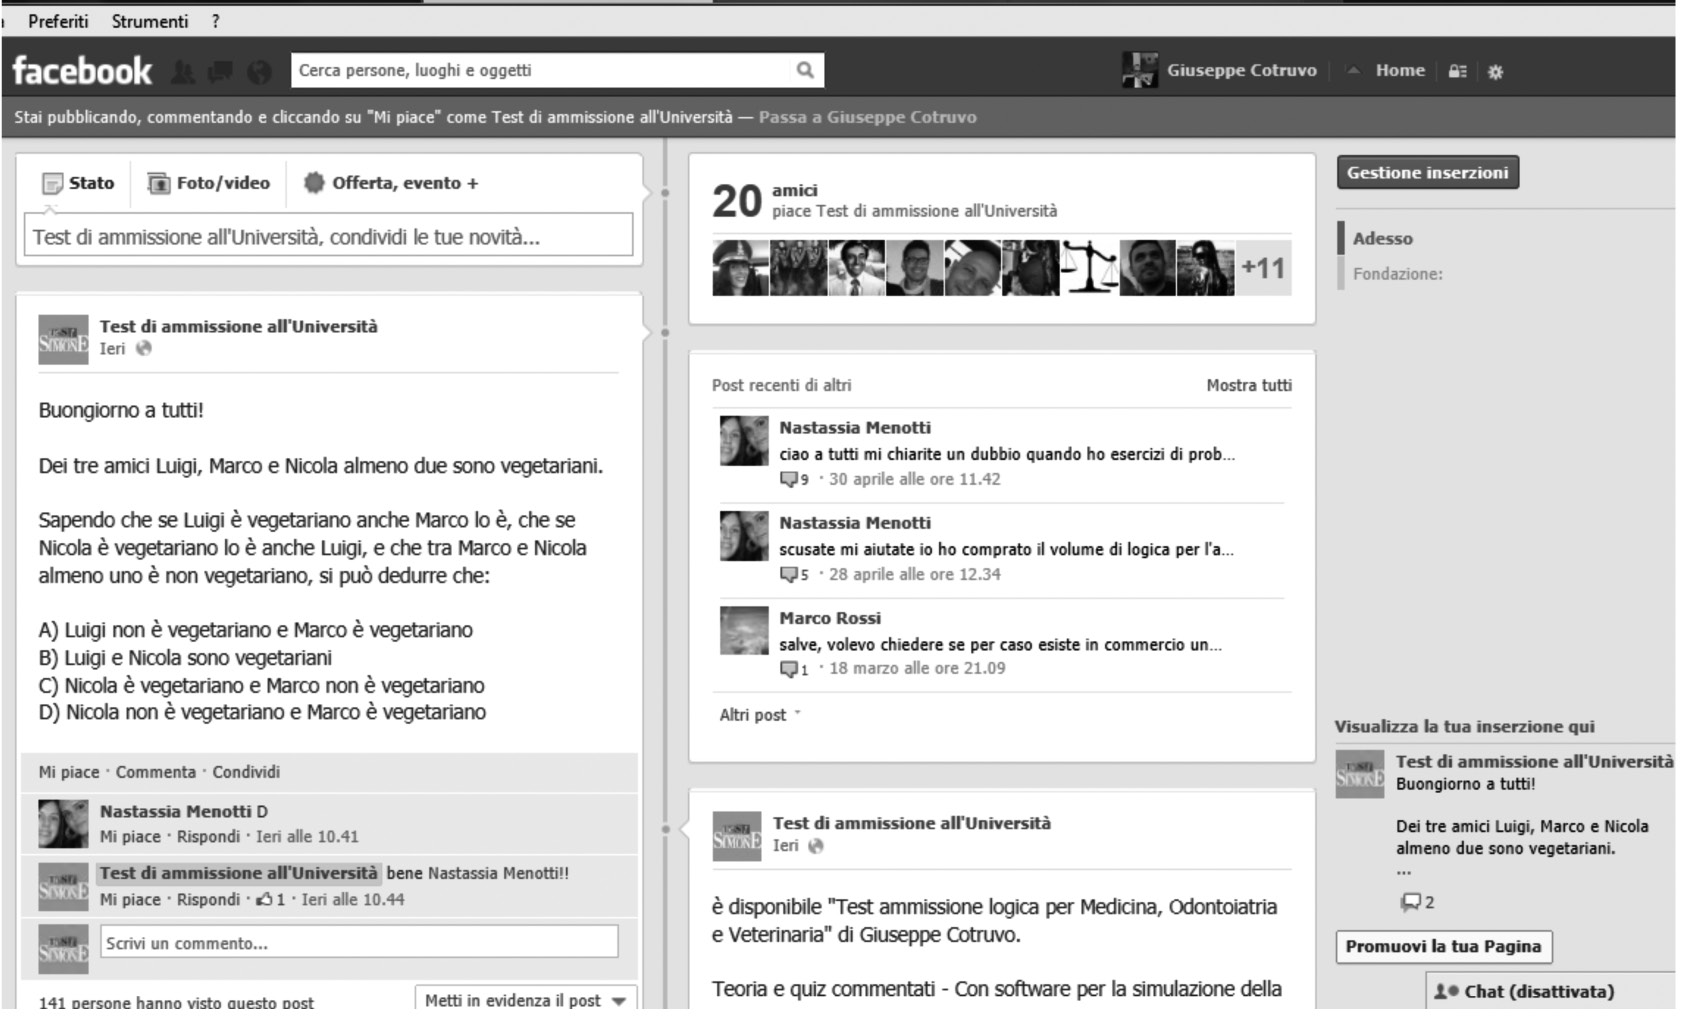Screen dimensions: 1681x1016
Task: Click the 20 amici heading
Action: click(764, 200)
